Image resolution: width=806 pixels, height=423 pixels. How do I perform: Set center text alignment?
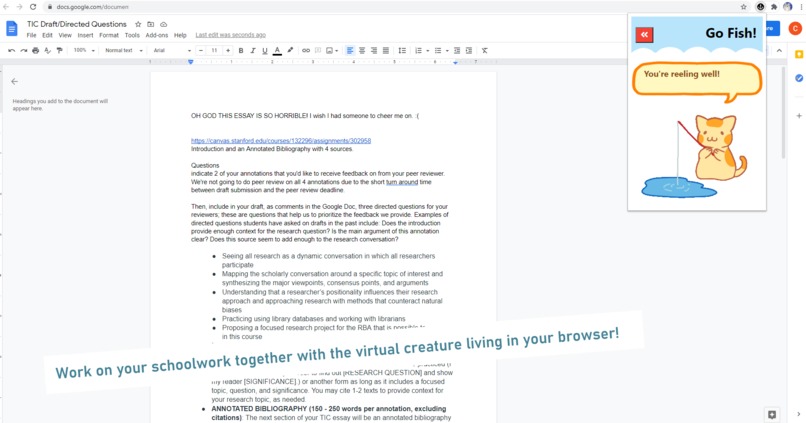pos(362,50)
